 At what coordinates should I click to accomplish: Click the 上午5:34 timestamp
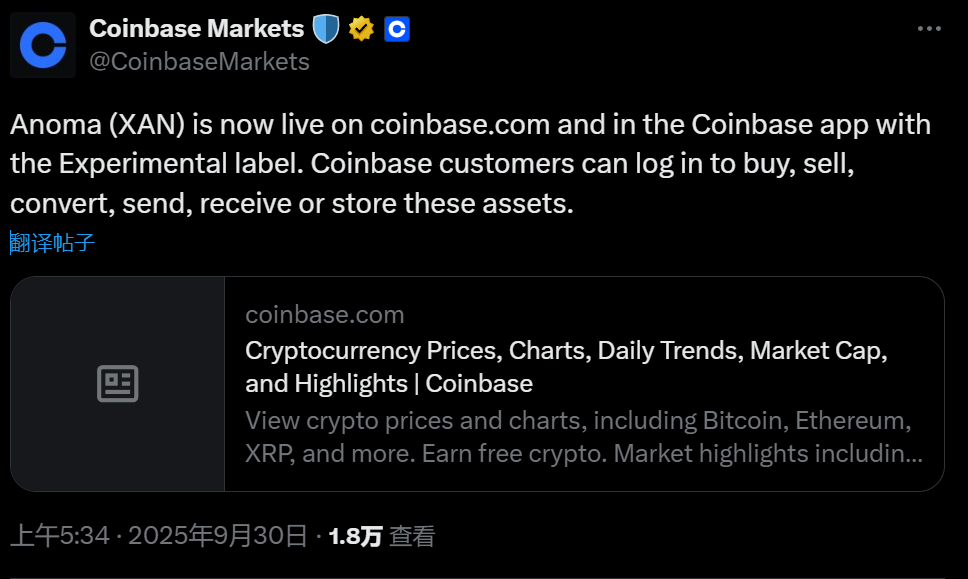(x=59, y=536)
